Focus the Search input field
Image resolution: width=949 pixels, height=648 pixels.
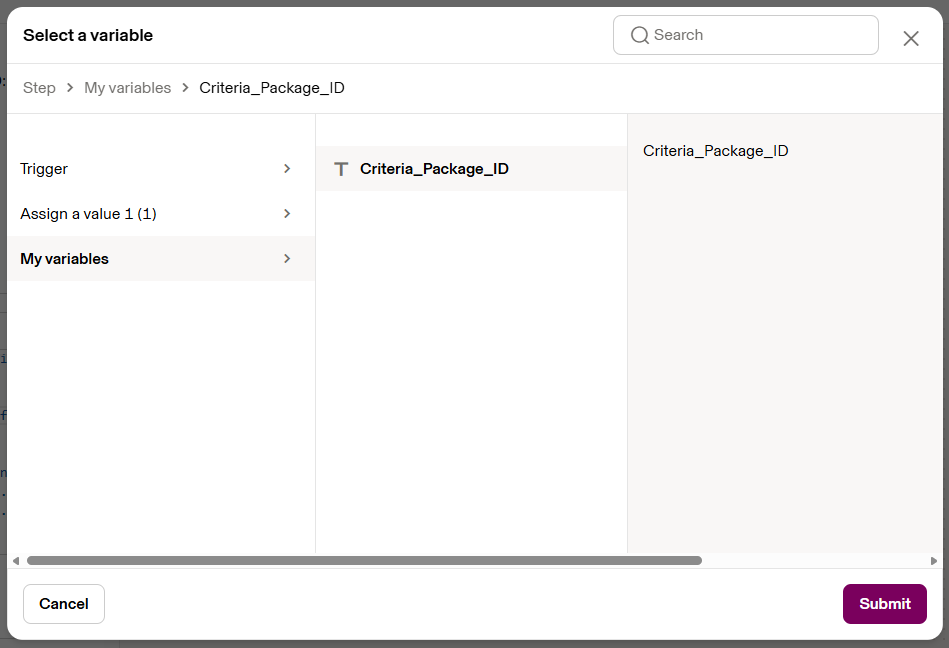tap(746, 35)
